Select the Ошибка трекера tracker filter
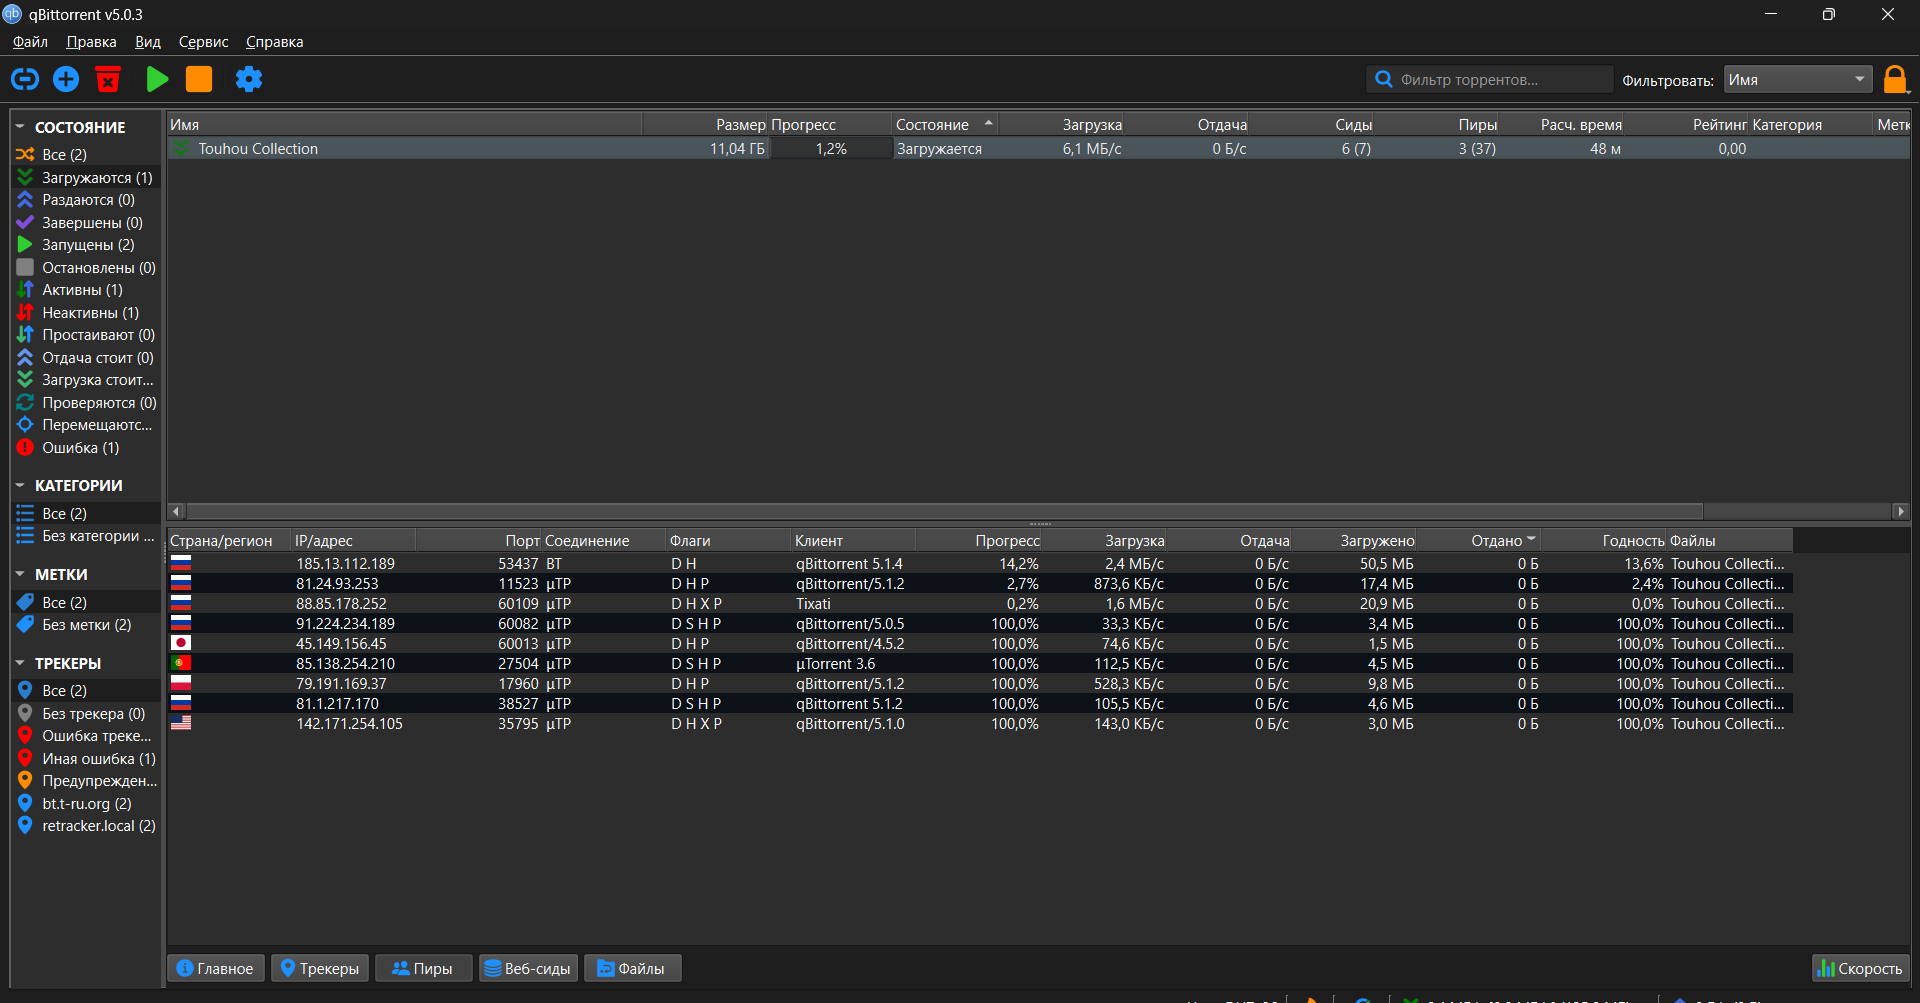1920x1003 pixels. [85, 736]
